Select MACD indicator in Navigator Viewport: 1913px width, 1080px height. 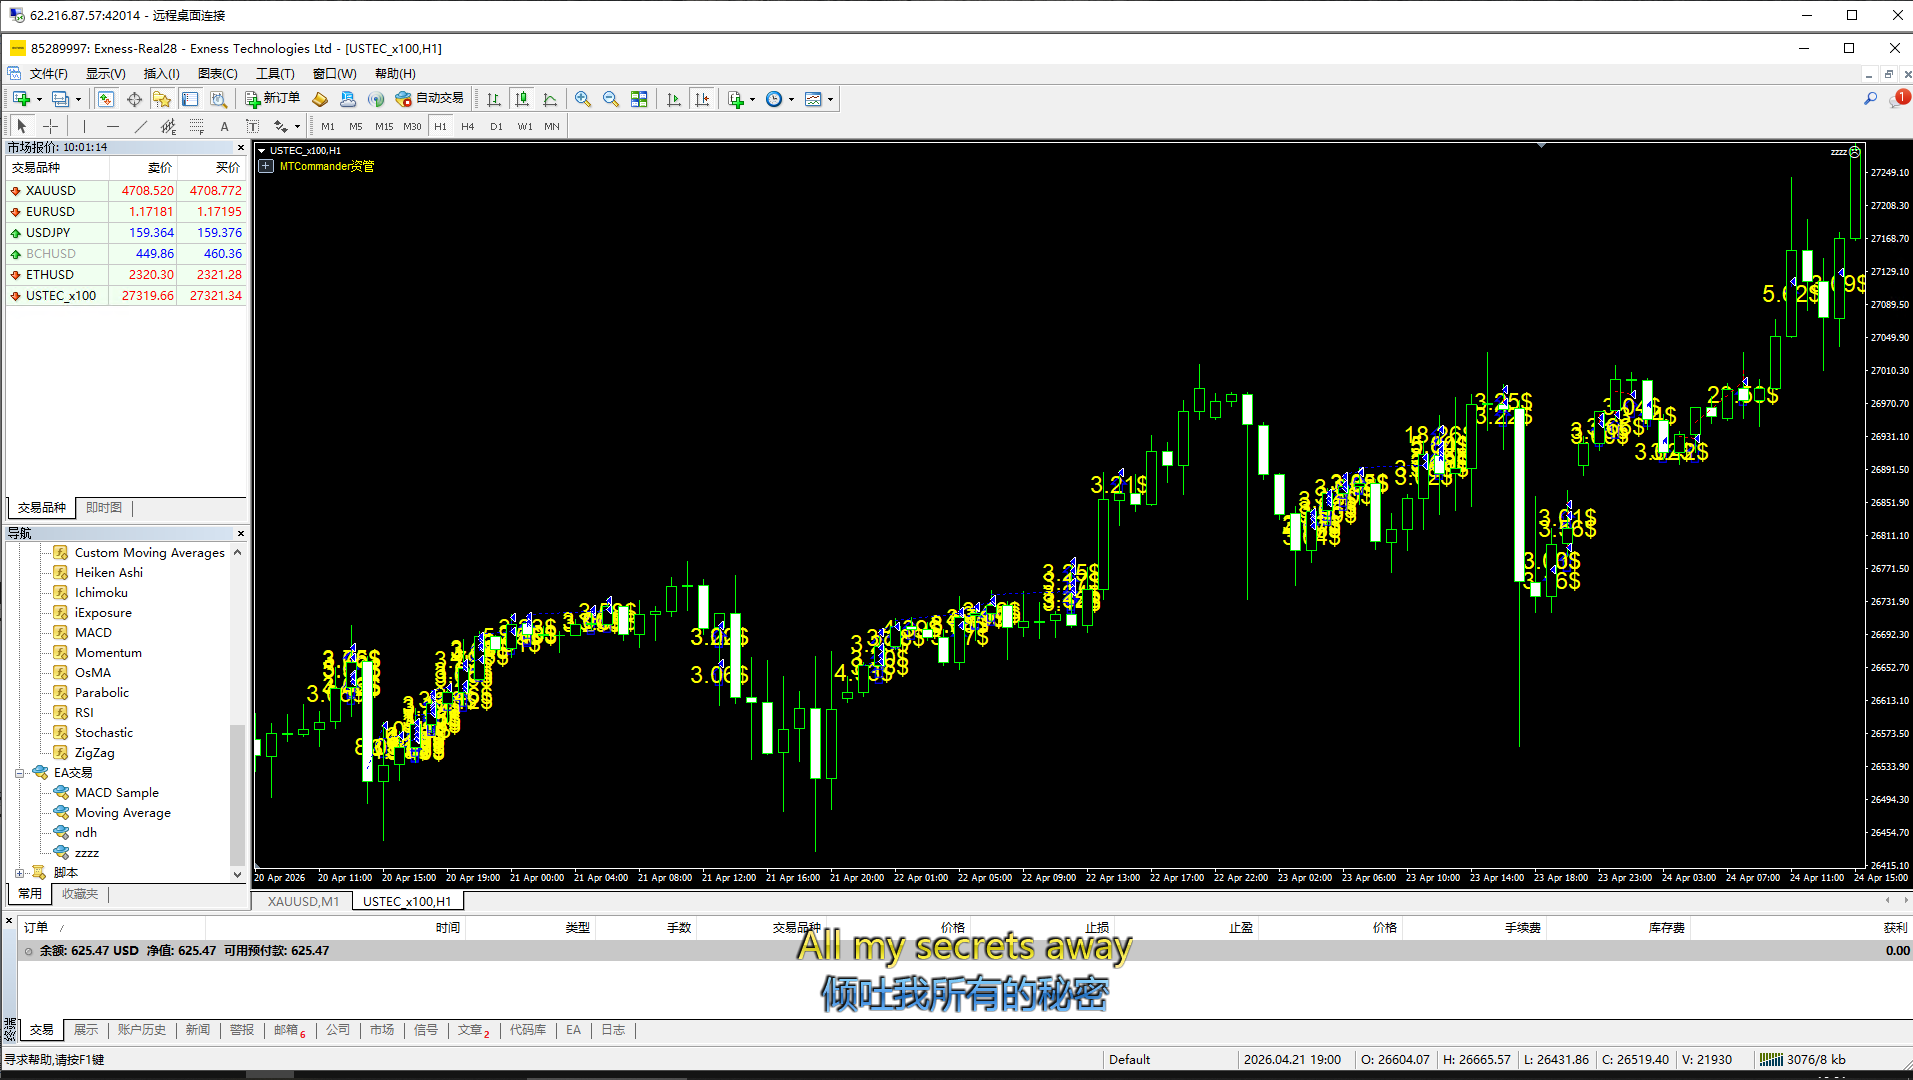click(93, 633)
